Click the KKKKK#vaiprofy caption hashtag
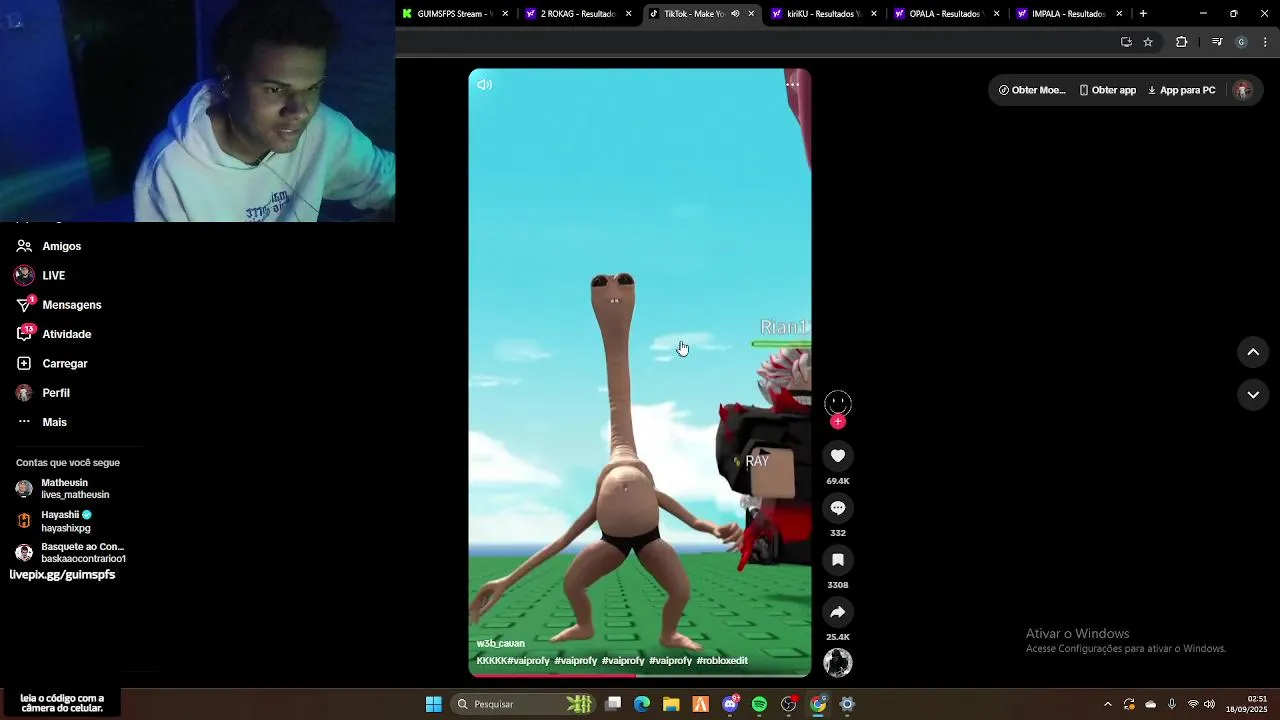This screenshot has width=1280, height=720. pyautogui.click(x=513, y=661)
